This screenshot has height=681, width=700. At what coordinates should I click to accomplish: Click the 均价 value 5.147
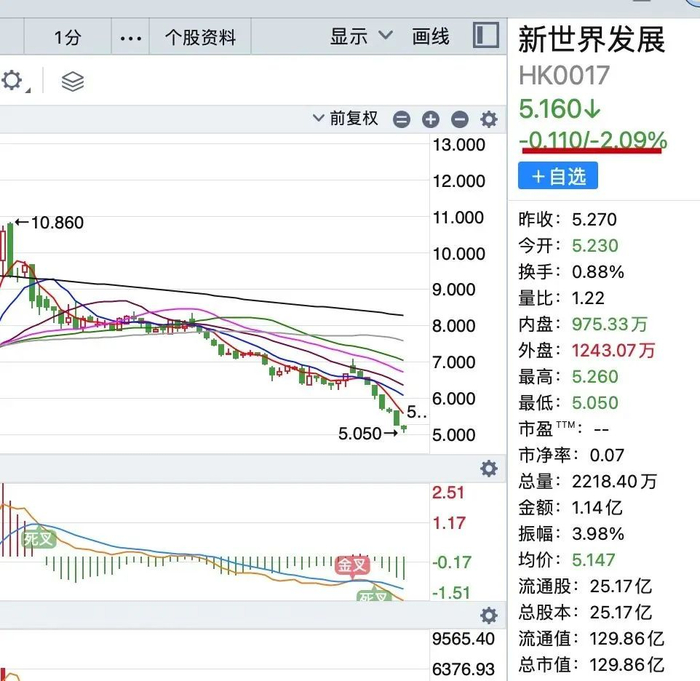pyautogui.click(x=593, y=560)
